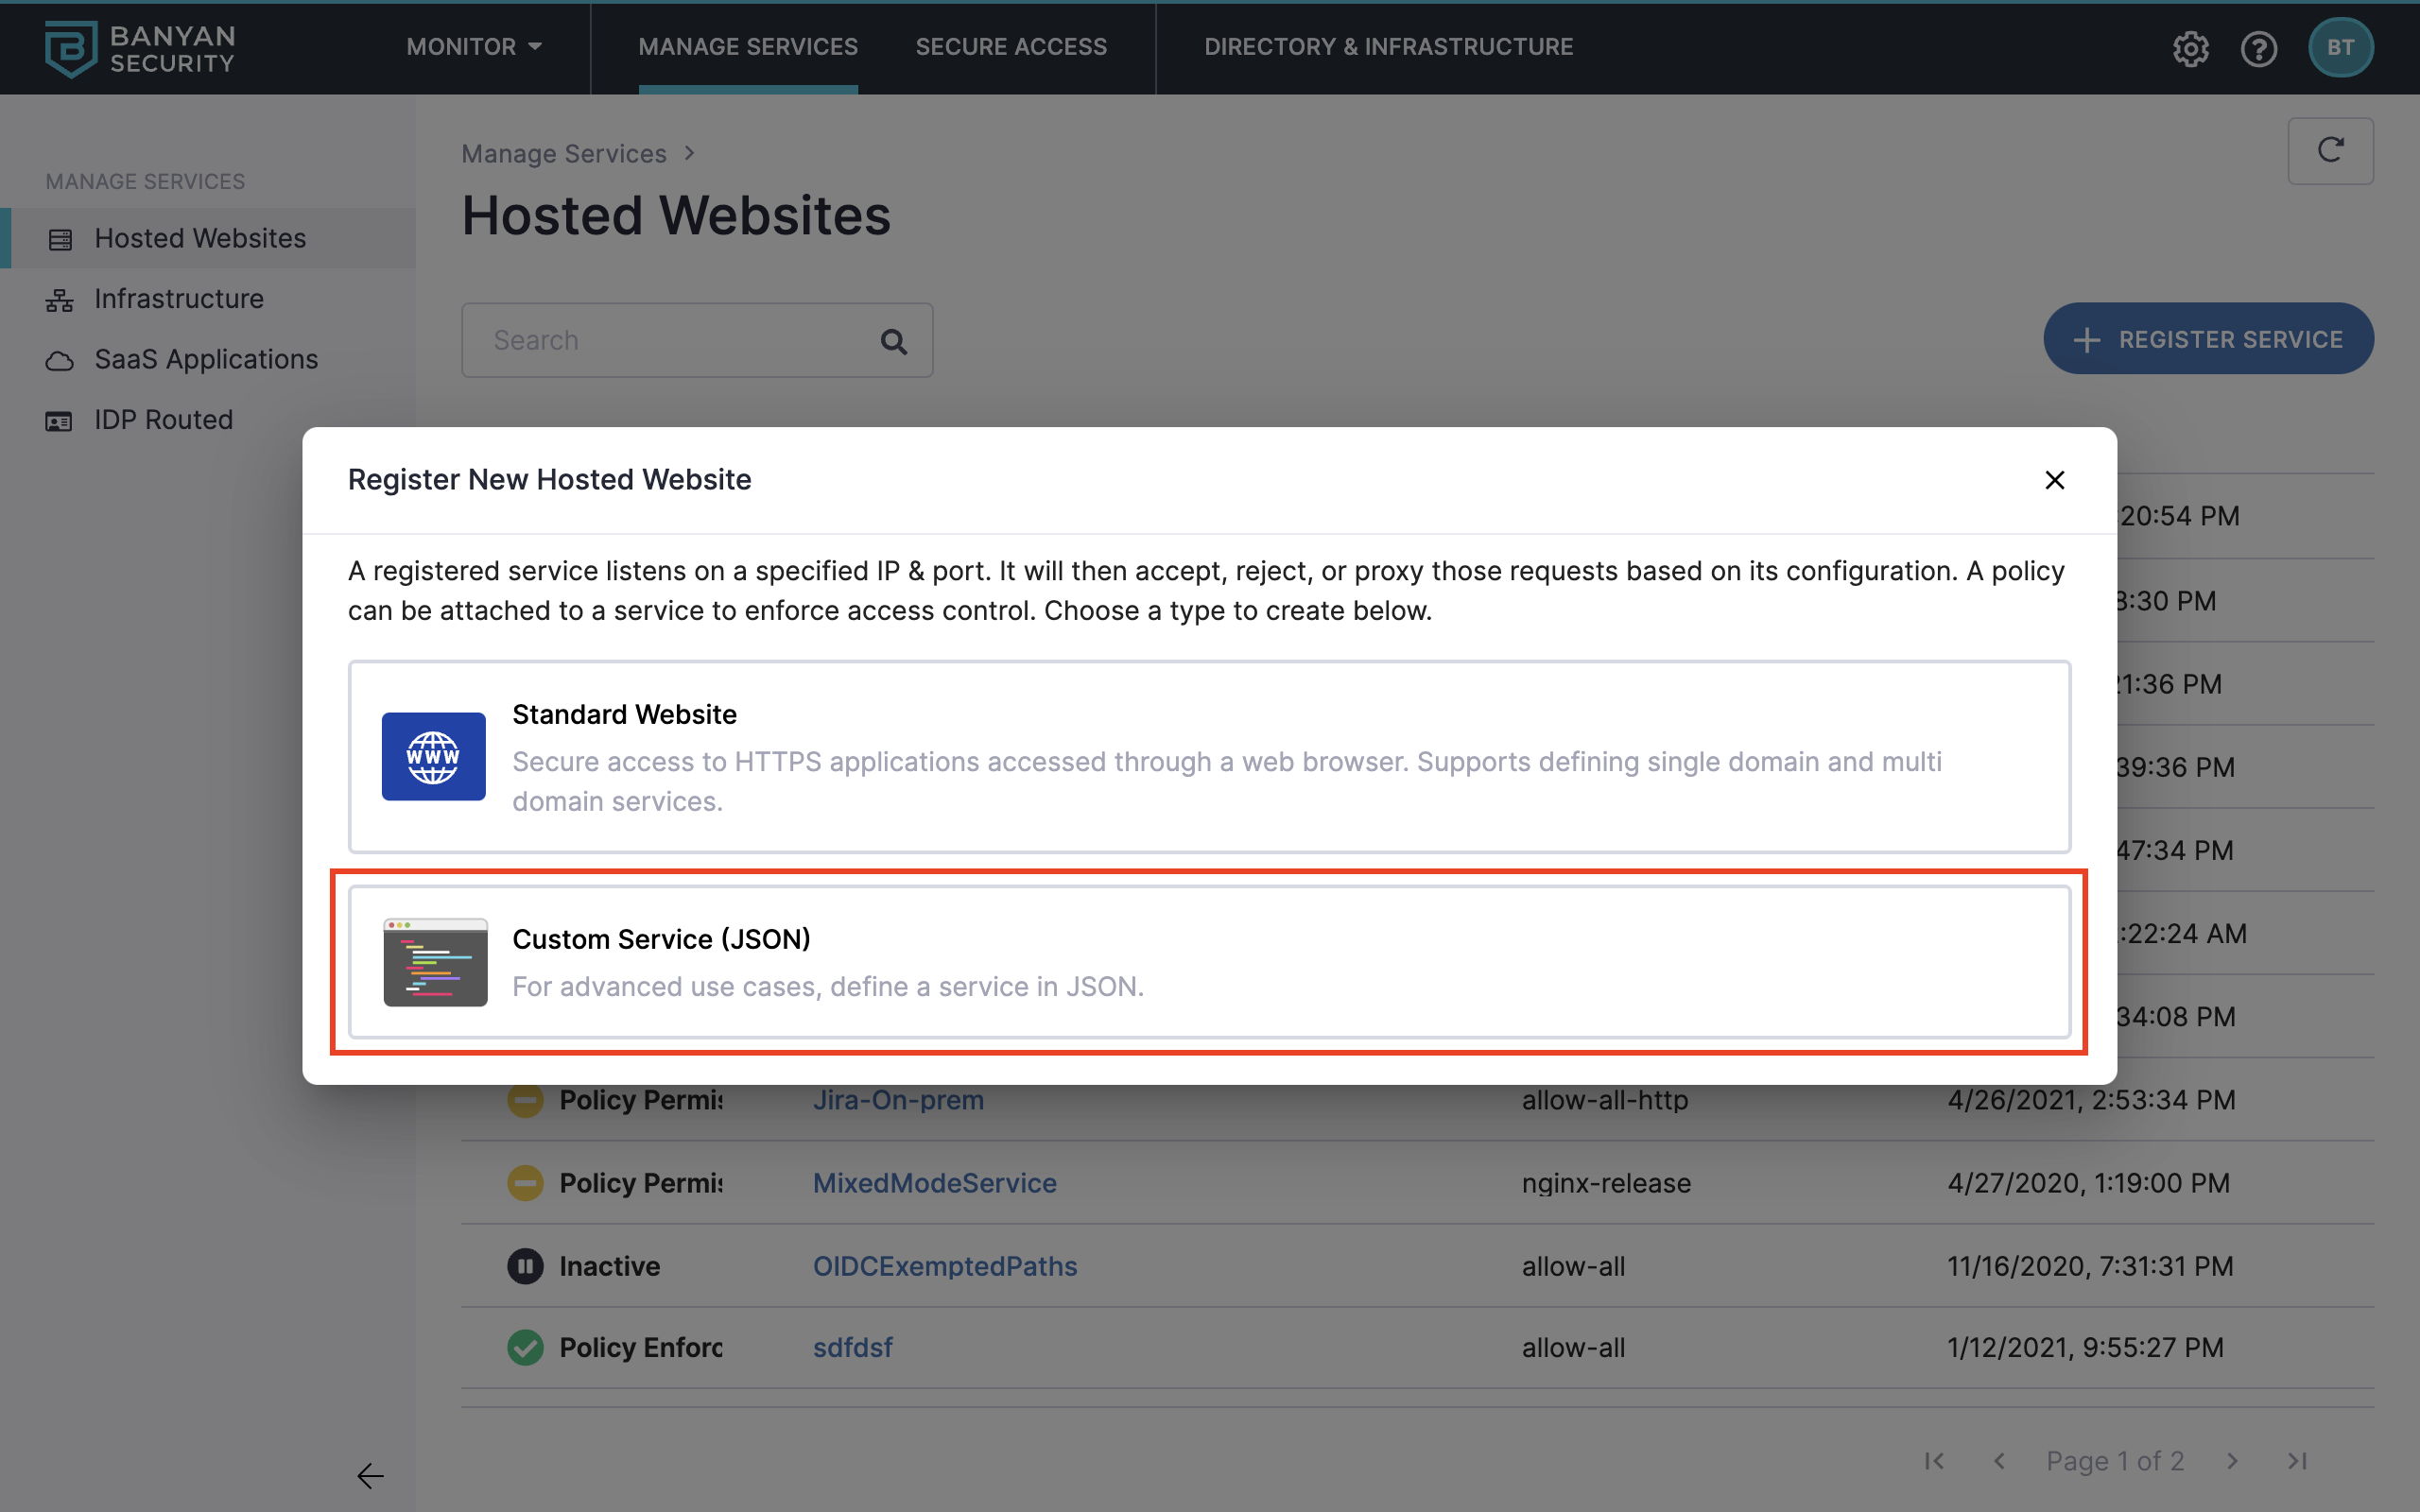Click the settings gear icon
The width and height of the screenshot is (2420, 1512).
tap(2190, 48)
